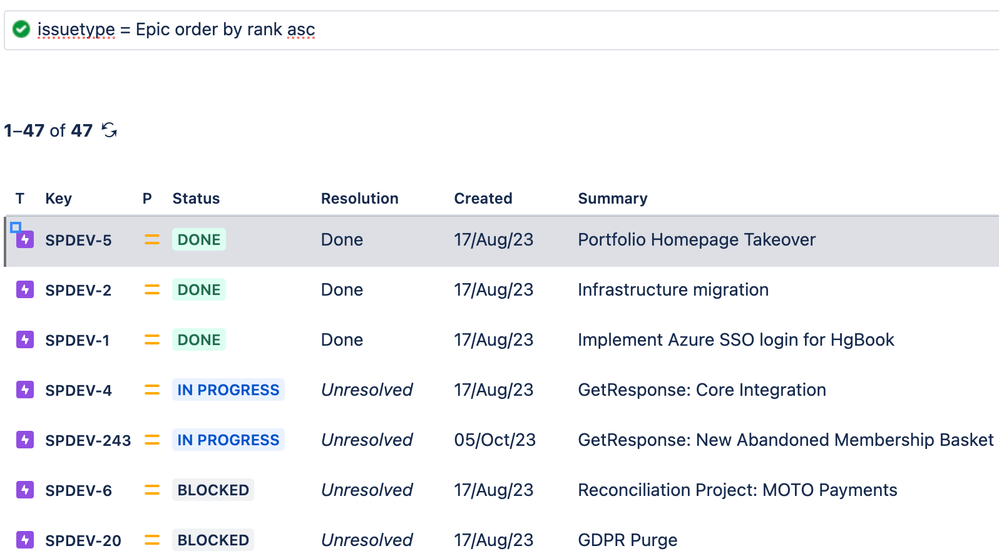The image size is (999, 560).
Task: Click the JQL query input field
Action: pyautogui.click(x=503, y=29)
